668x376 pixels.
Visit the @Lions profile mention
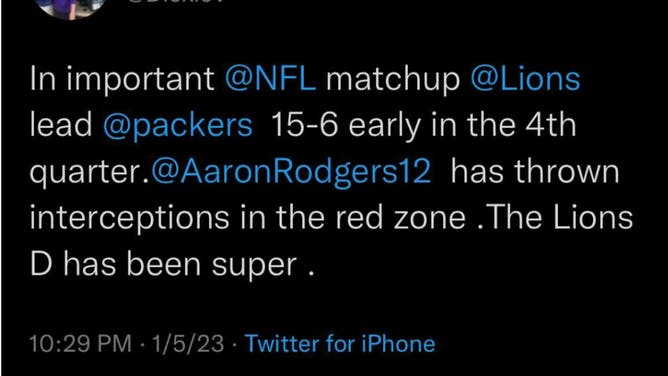pyautogui.click(x=525, y=79)
